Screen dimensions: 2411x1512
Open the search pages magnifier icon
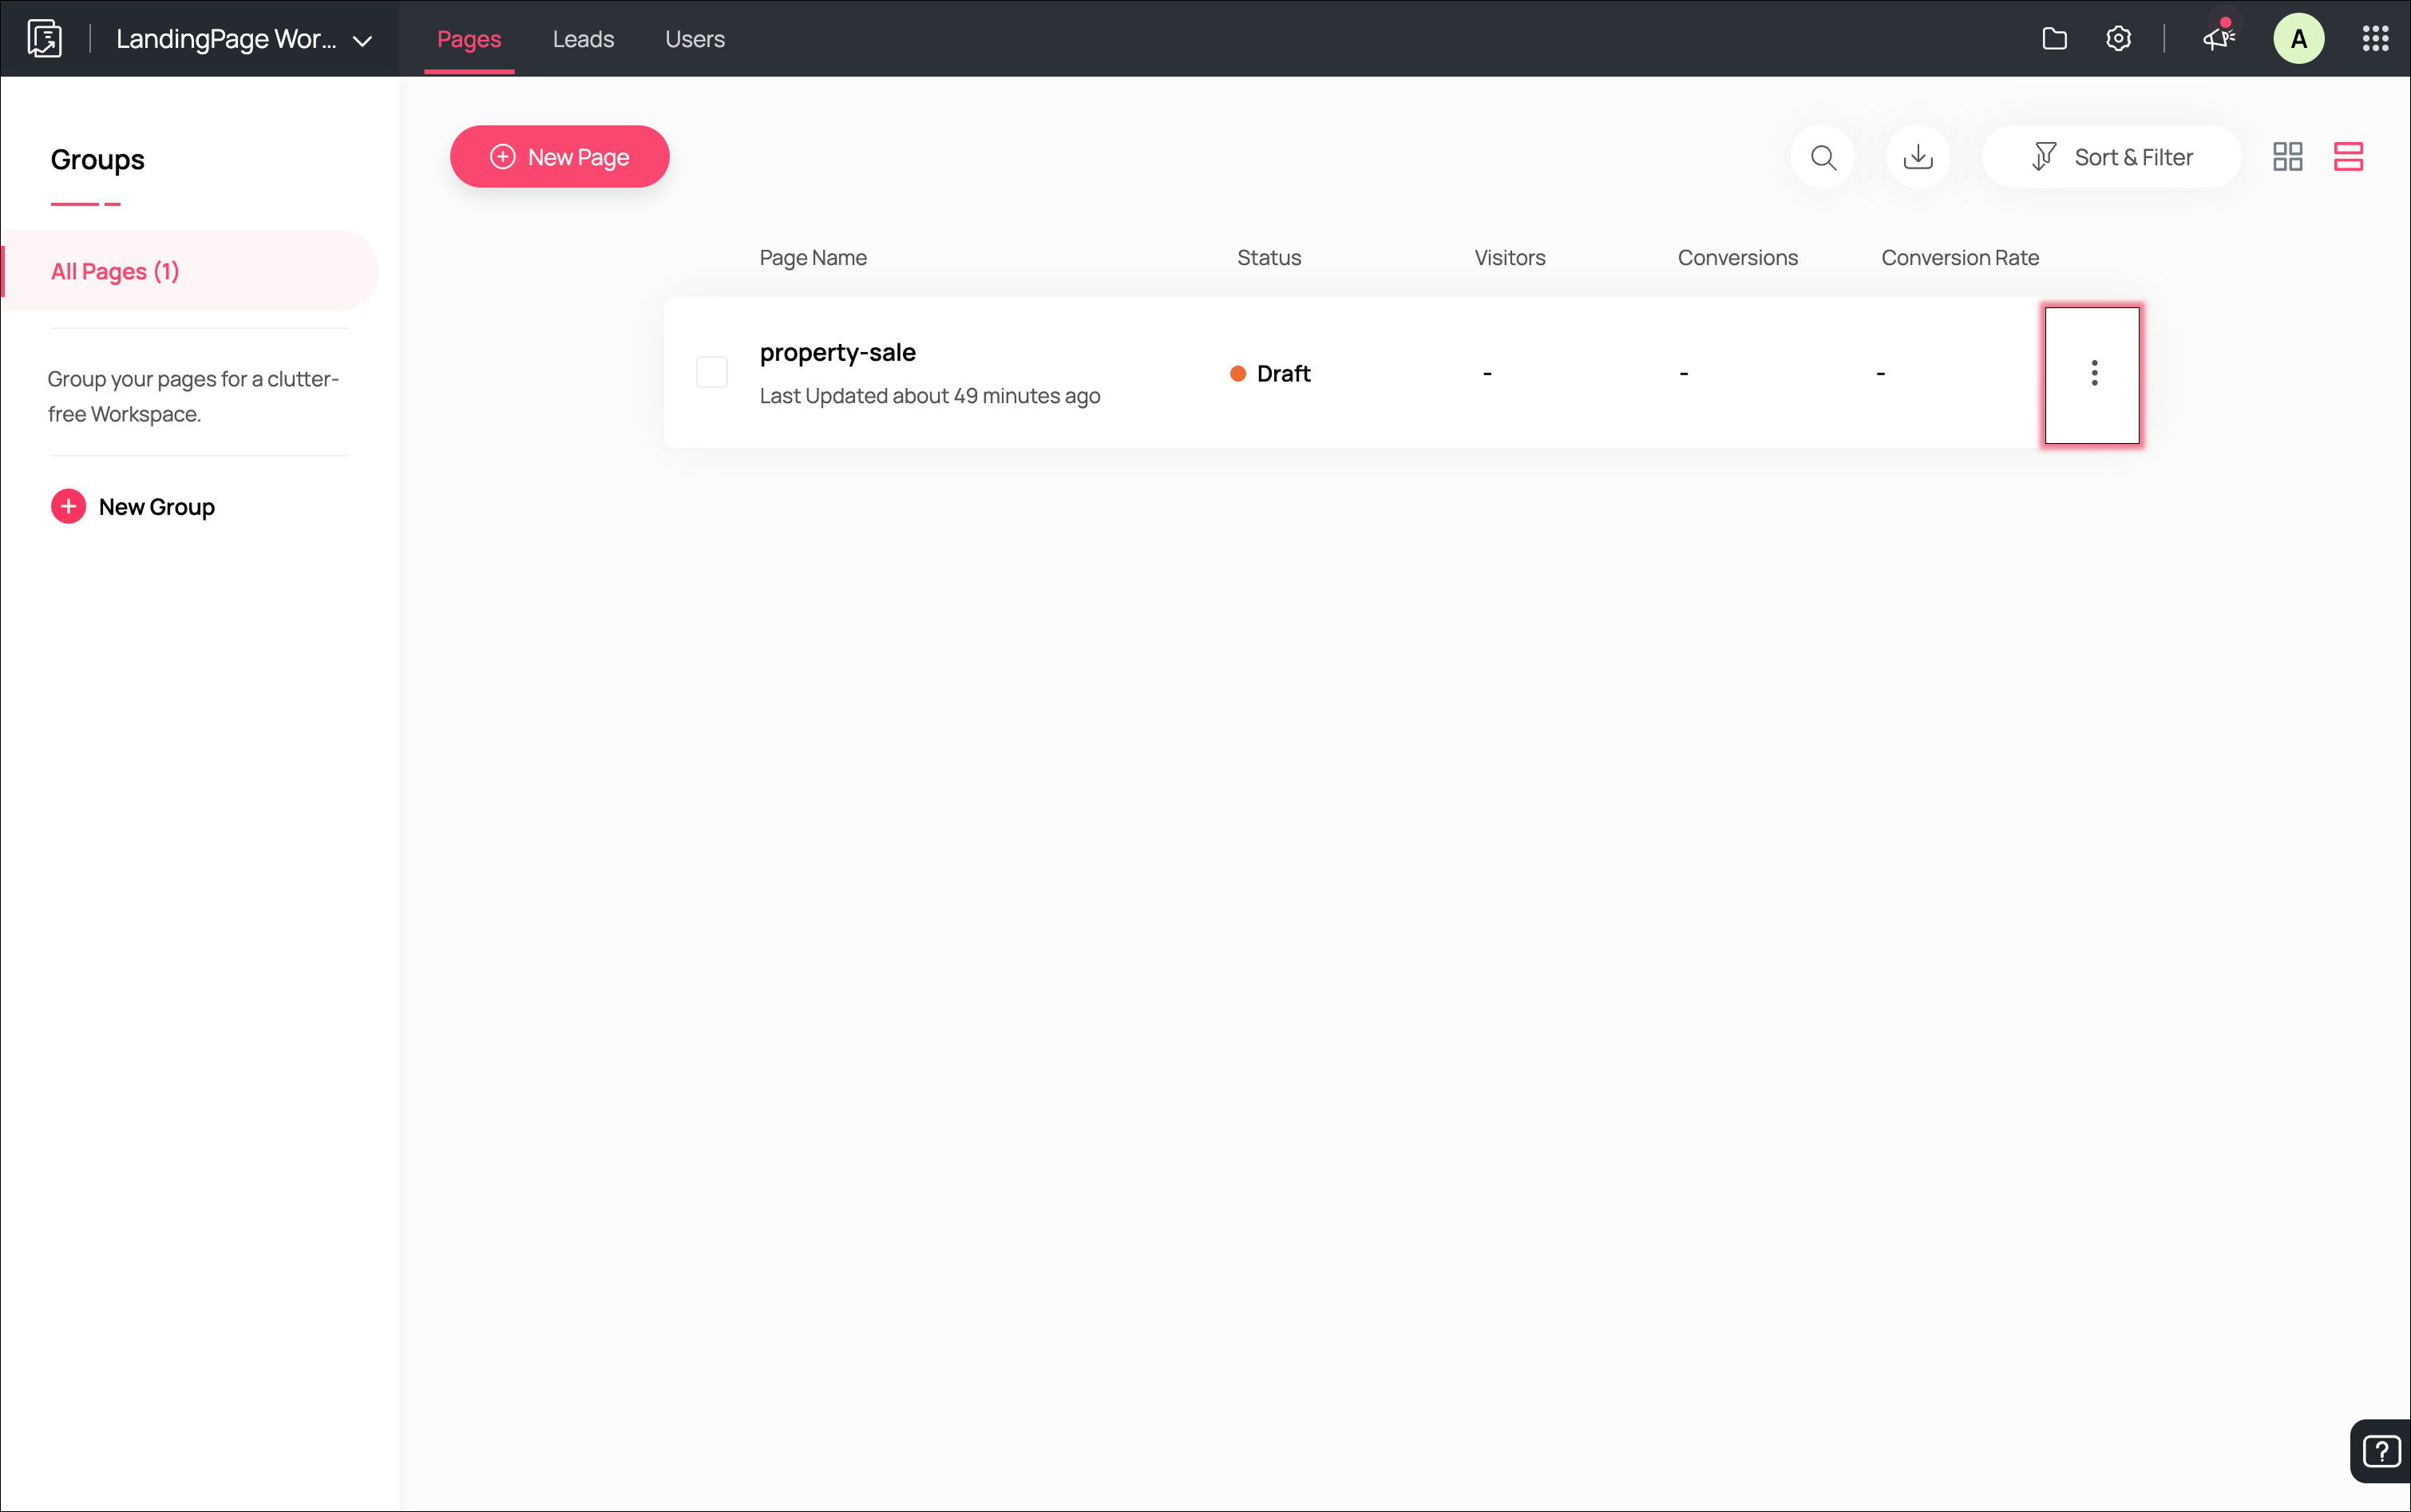(x=1823, y=157)
